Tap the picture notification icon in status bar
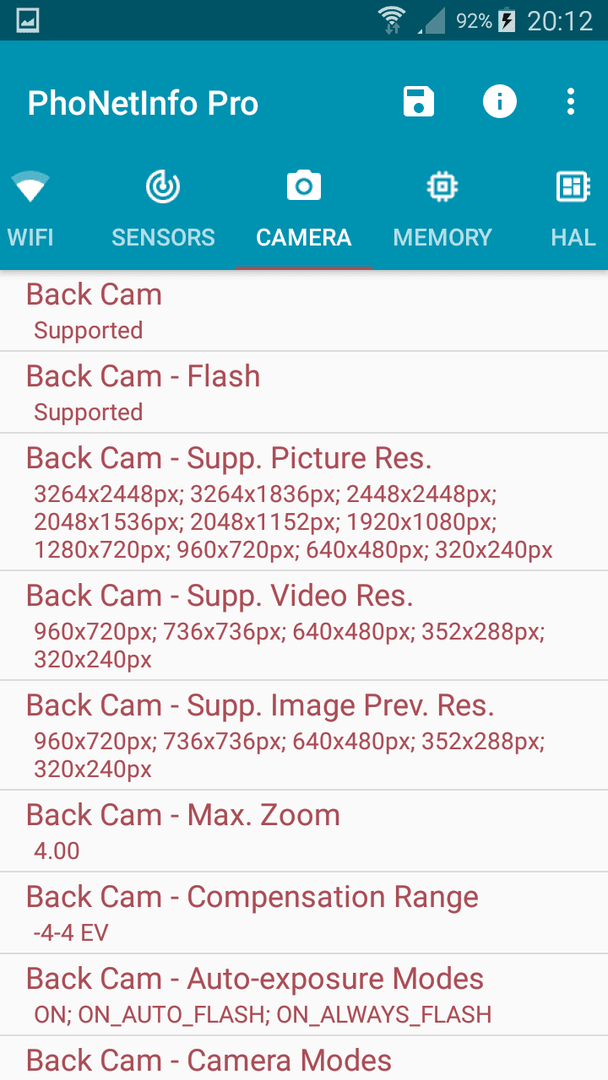 (x=28, y=20)
